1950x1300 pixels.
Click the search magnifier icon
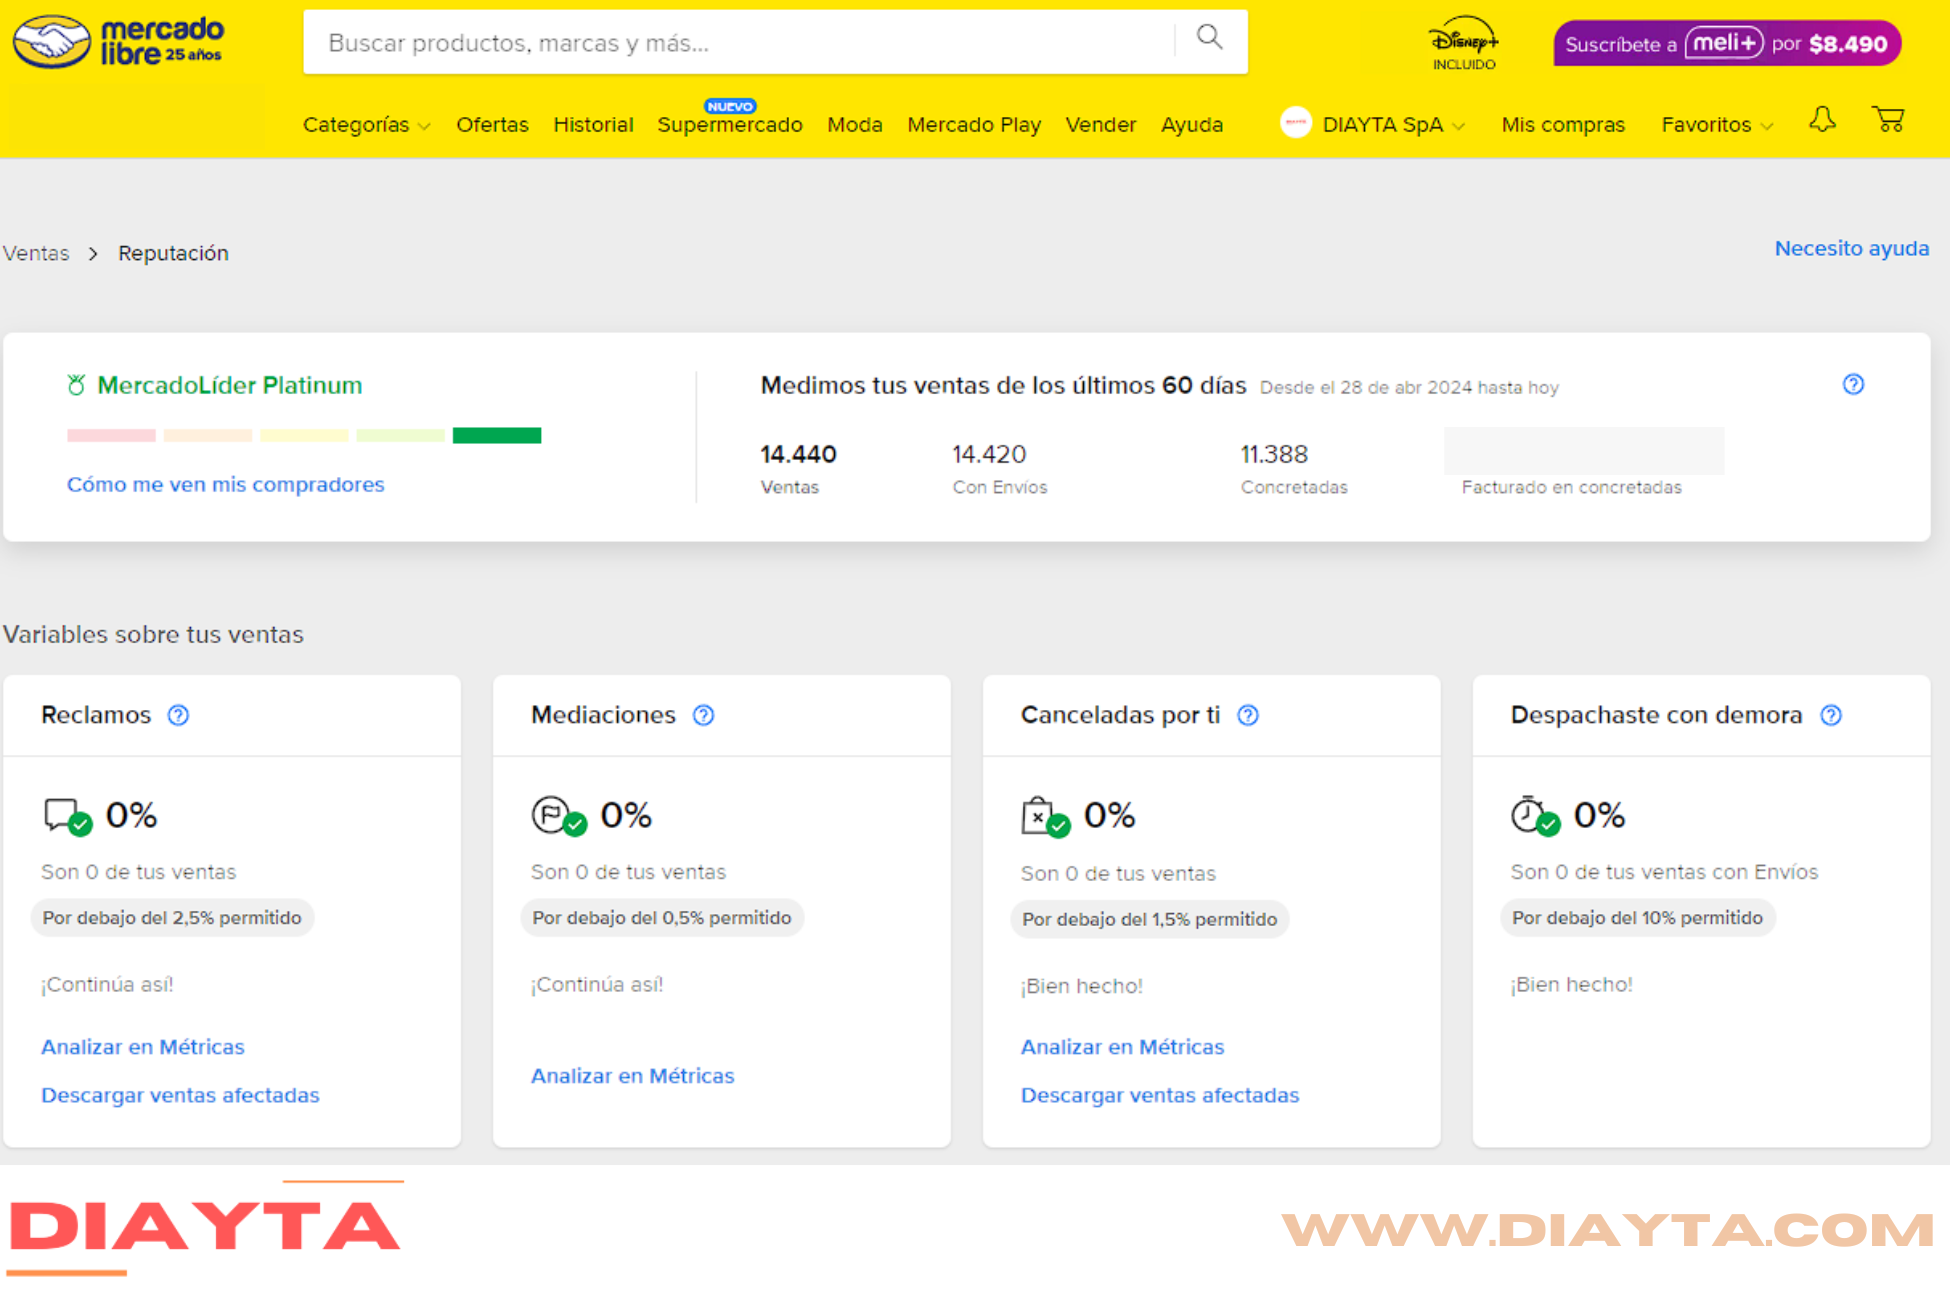point(1210,39)
